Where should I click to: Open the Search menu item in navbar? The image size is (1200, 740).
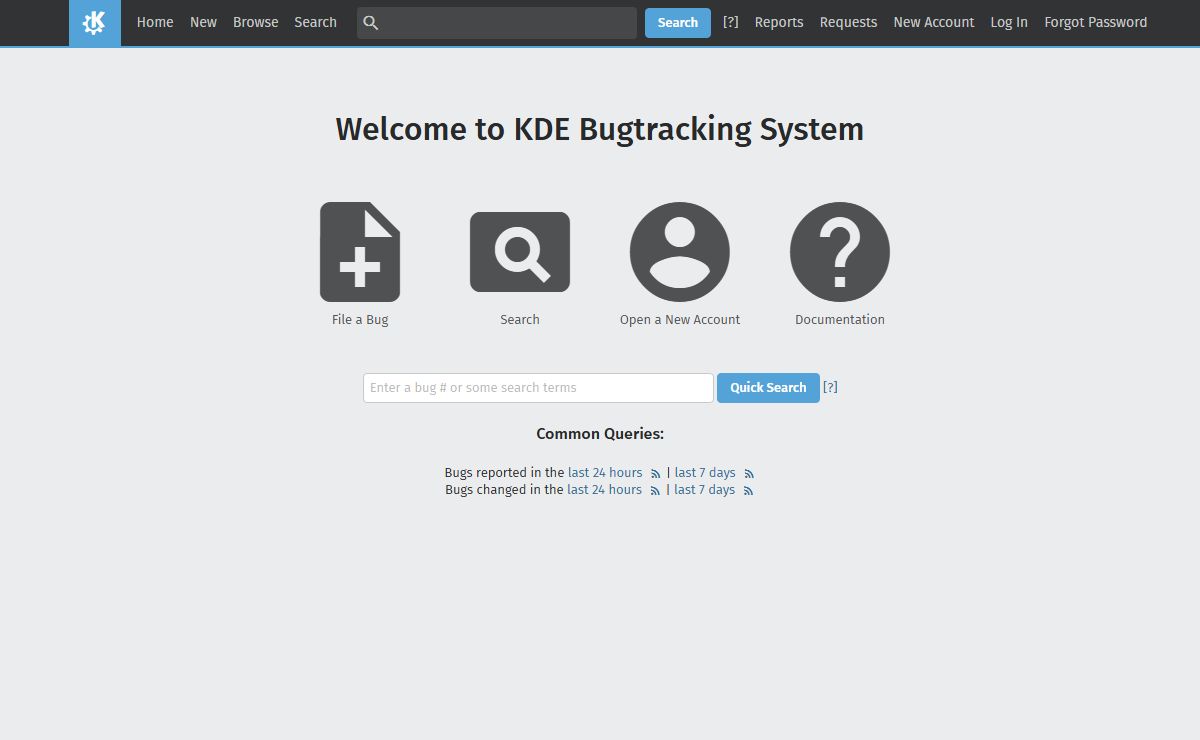click(315, 22)
